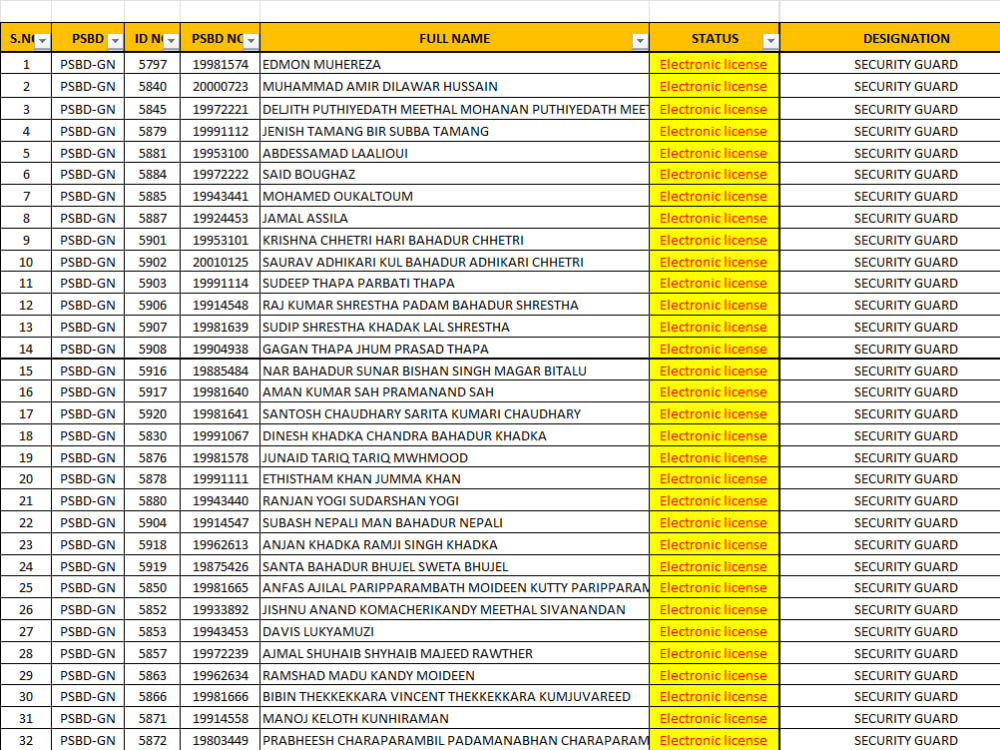Open the S.NO column filter dropdown
This screenshot has width=1000, height=750.
tap(41, 39)
